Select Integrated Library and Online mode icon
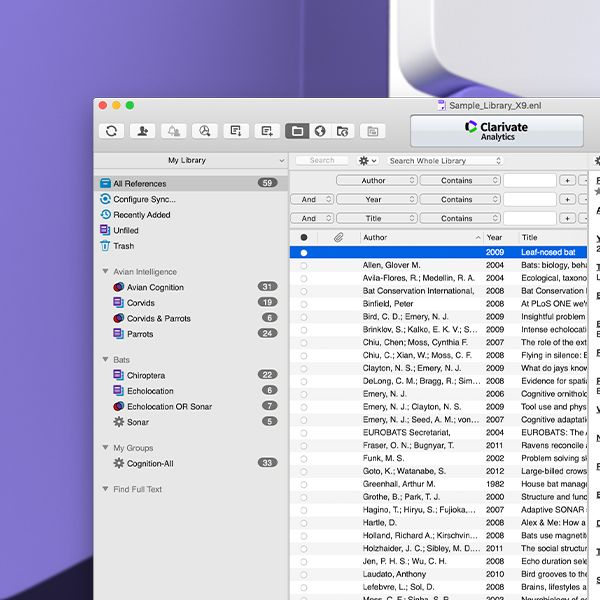Image resolution: width=600 pixels, height=600 pixels. point(342,131)
